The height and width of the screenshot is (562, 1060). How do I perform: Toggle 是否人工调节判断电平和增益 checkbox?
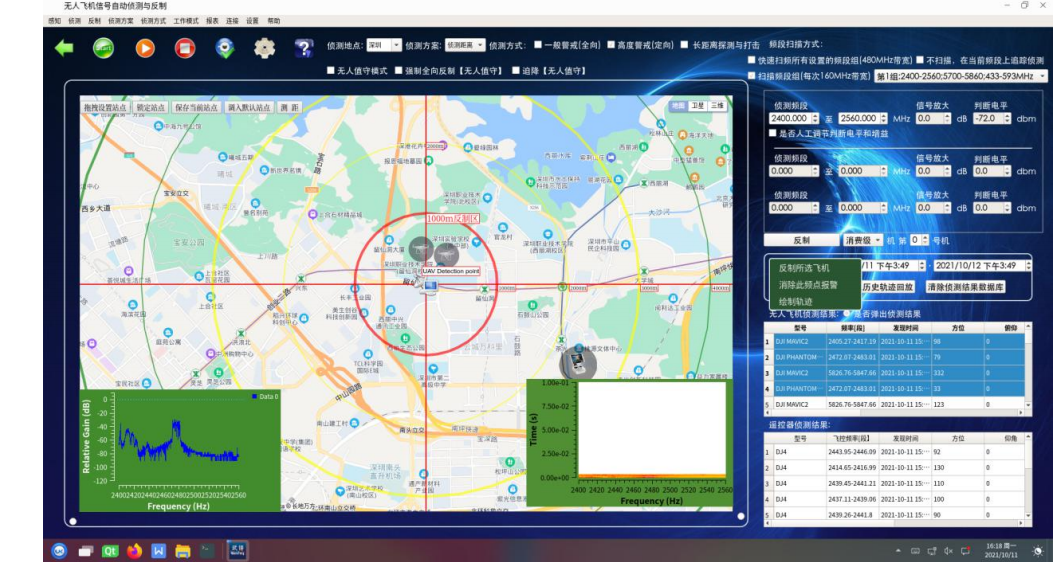(x=773, y=133)
